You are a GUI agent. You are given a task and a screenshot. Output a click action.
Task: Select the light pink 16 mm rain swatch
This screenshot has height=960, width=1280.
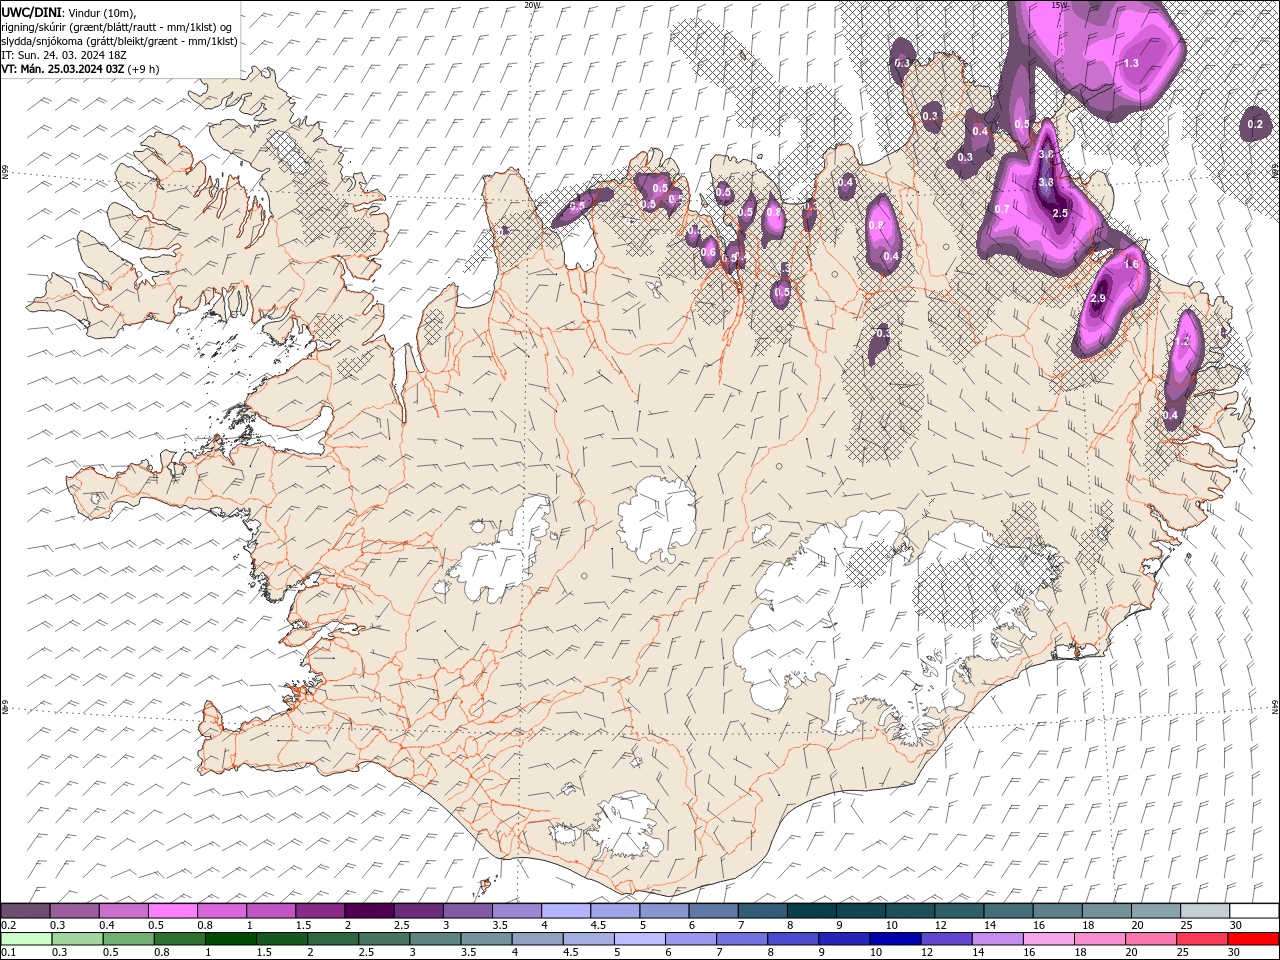tap(1049, 939)
